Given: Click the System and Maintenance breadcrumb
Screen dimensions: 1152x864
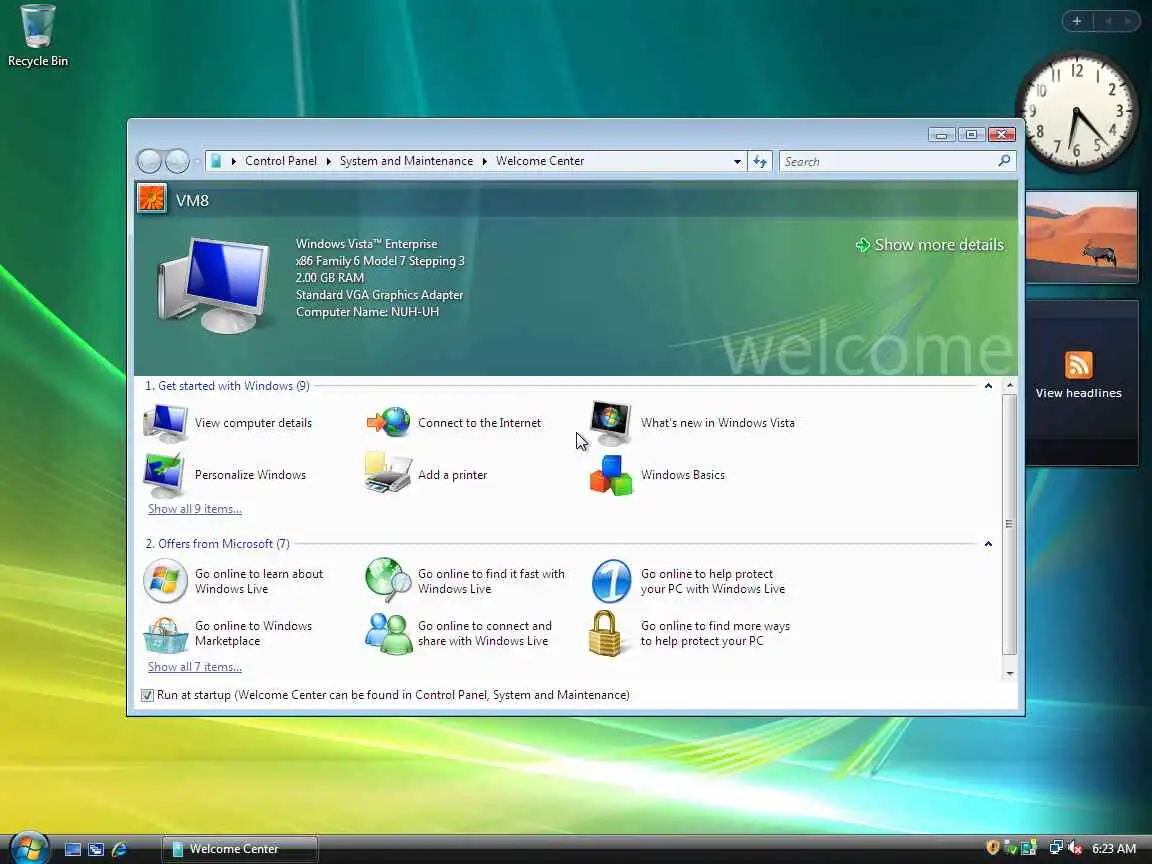Looking at the screenshot, I should tap(406, 161).
